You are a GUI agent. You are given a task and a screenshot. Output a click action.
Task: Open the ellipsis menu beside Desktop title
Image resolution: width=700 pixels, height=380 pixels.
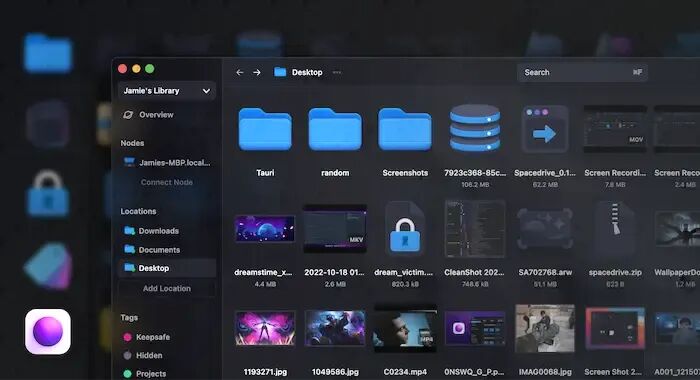point(337,72)
